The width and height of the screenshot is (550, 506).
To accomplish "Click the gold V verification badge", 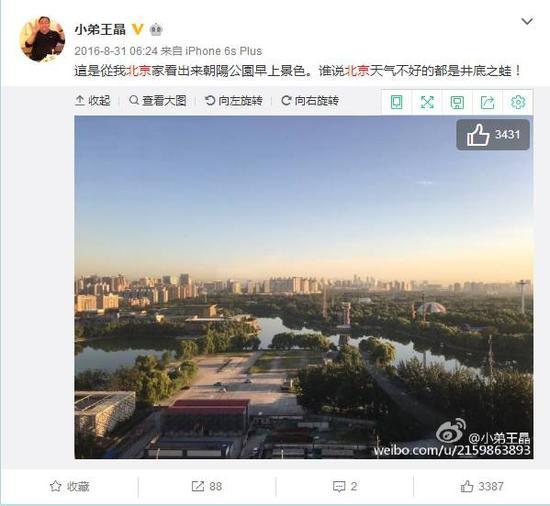I will 138,29.
